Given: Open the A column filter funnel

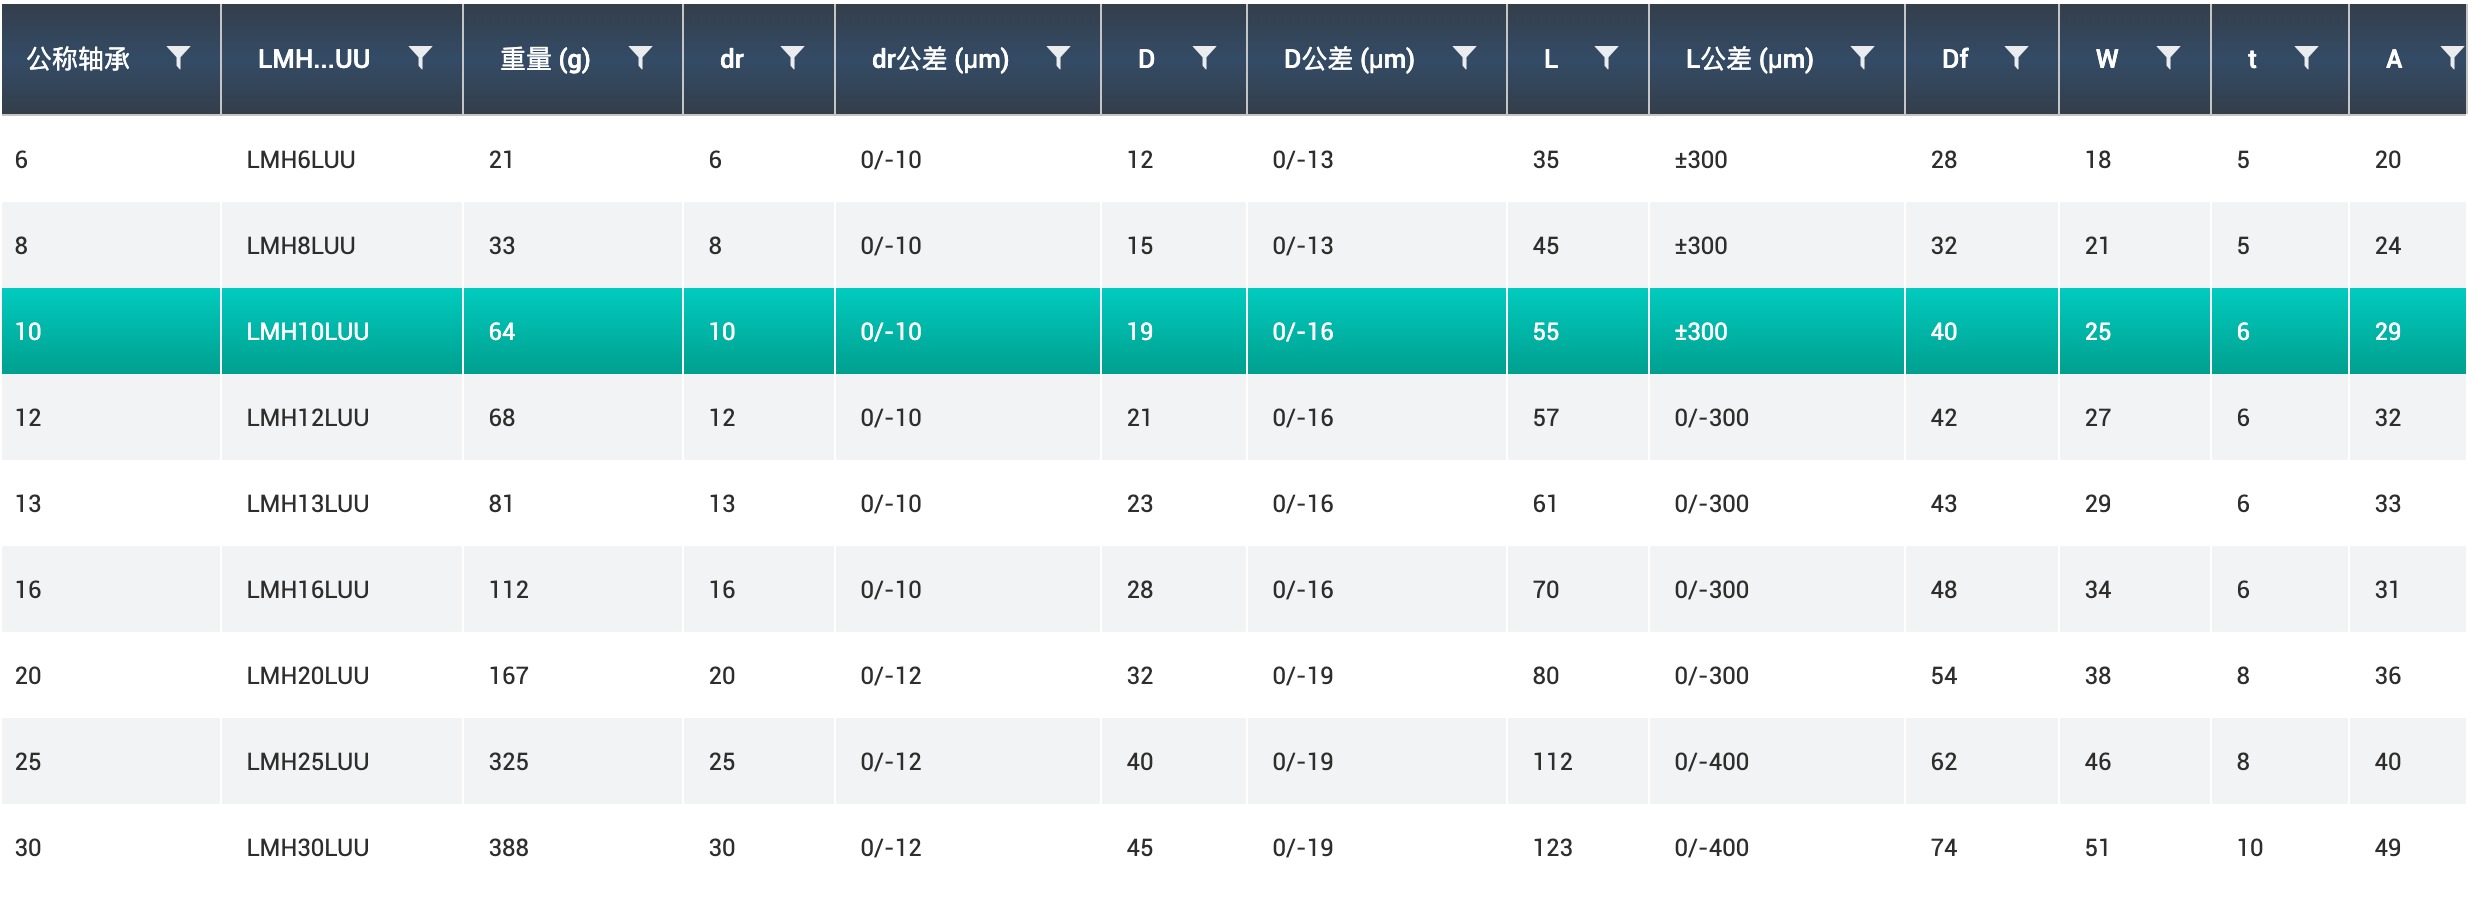Looking at the screenshot, I should [x=2451, y=58].
